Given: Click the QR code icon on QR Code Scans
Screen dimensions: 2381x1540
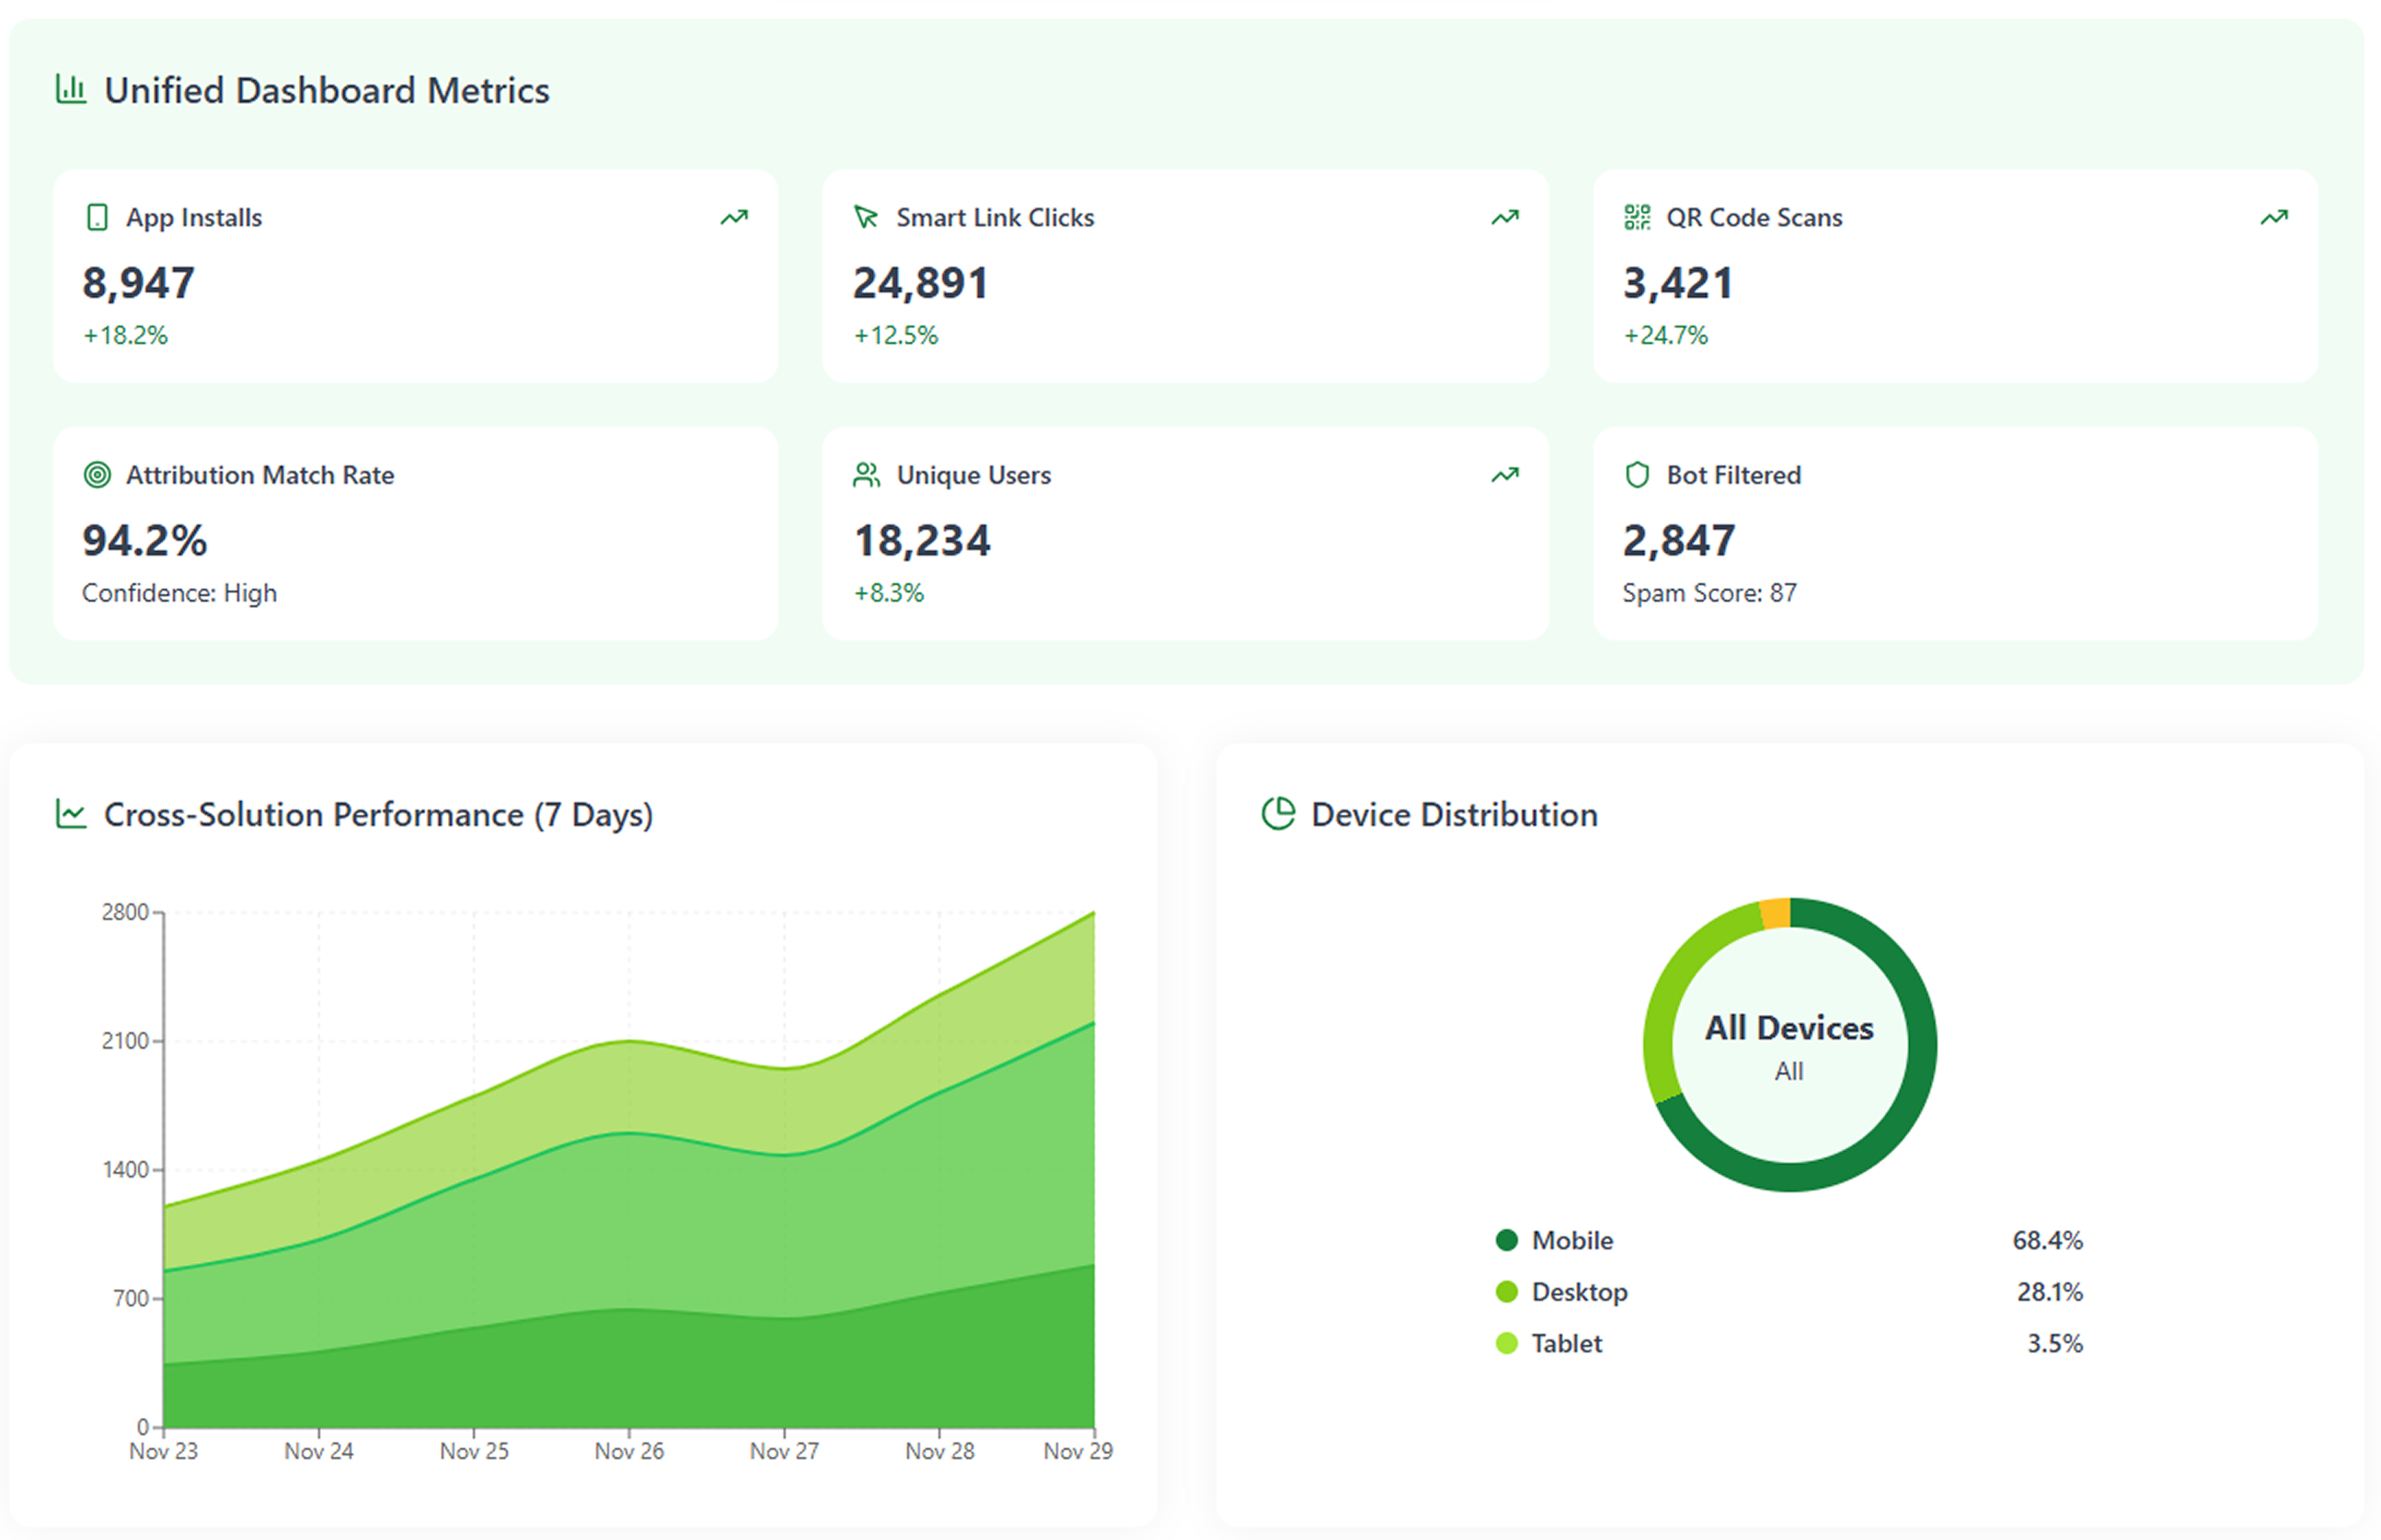Looking at the screenshot, I should tap(1636, 217).
